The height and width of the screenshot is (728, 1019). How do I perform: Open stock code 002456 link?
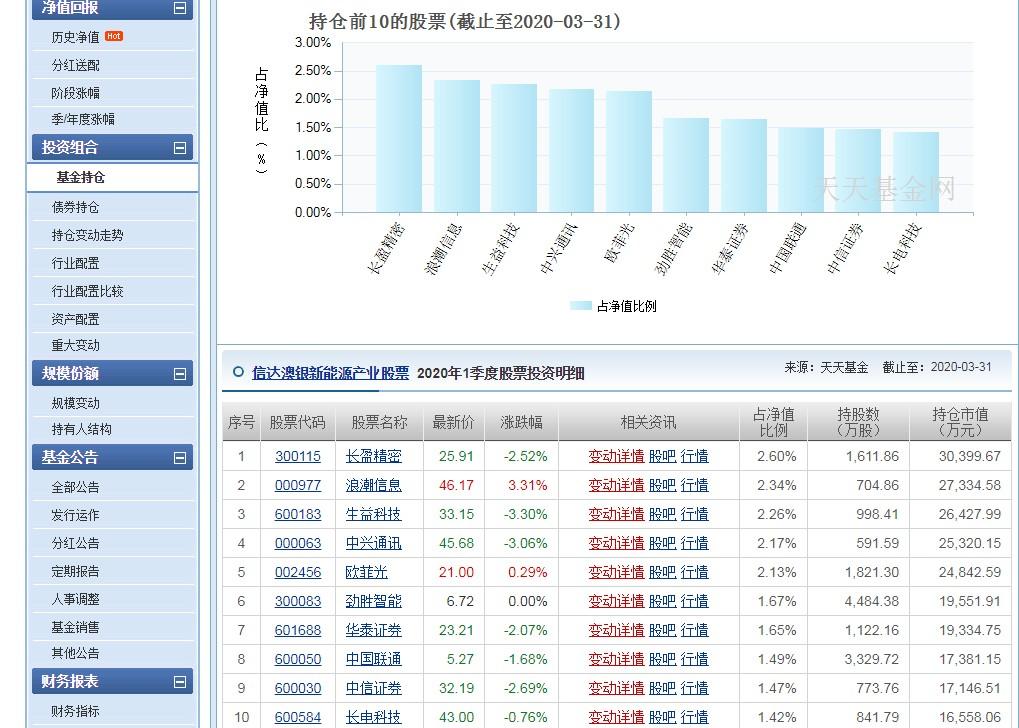click(298, 573)
